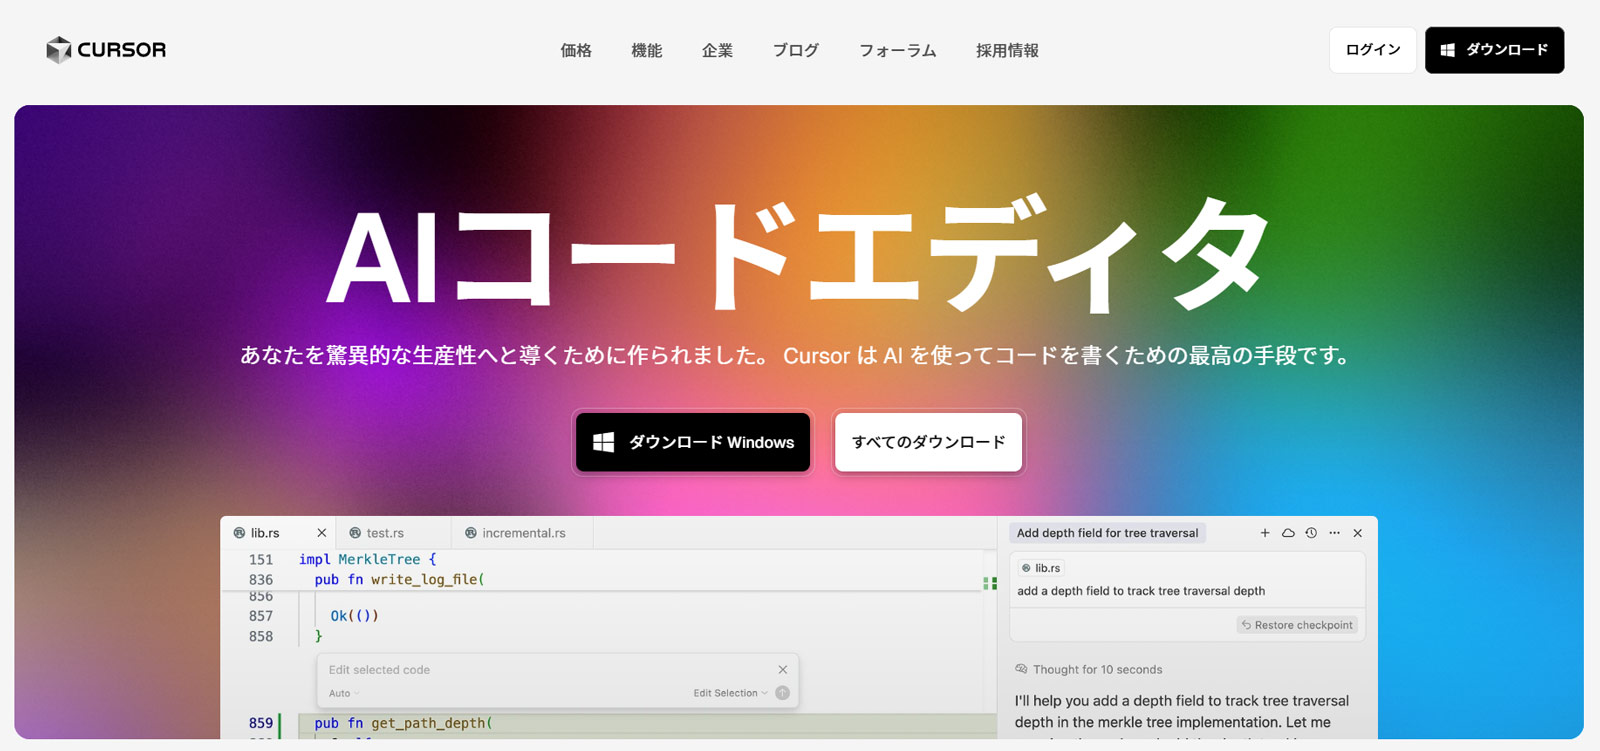Close the lib.rs tab
Image resolution: width=1600 pixels, height=751 pixels.
pos(322,533)
